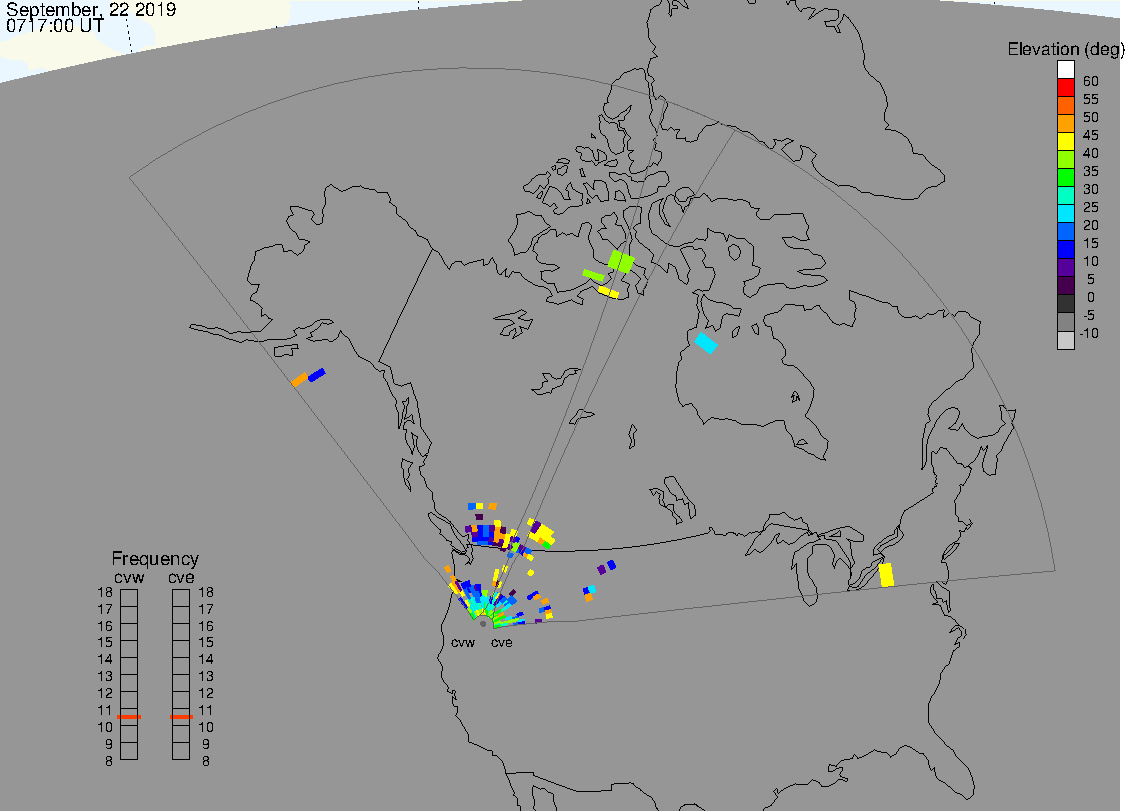Click the '8' label beside the cve bar
The image size is (1125, 811).
click(206, 761)
